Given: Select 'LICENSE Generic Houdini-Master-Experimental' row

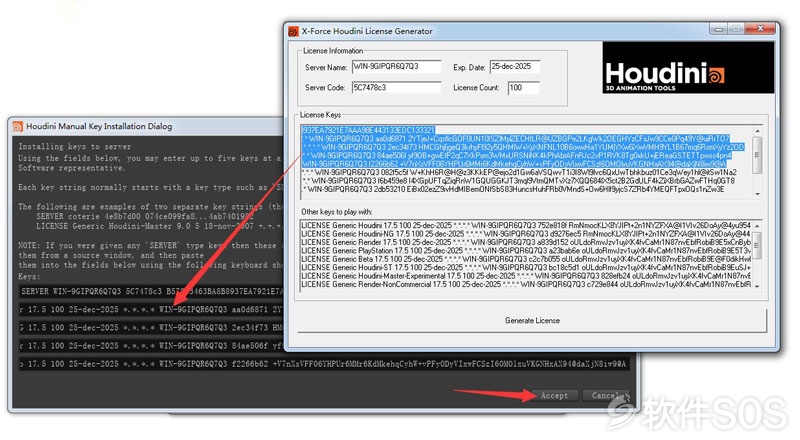Looking at the screenshot, I should [x=526, y=276].
